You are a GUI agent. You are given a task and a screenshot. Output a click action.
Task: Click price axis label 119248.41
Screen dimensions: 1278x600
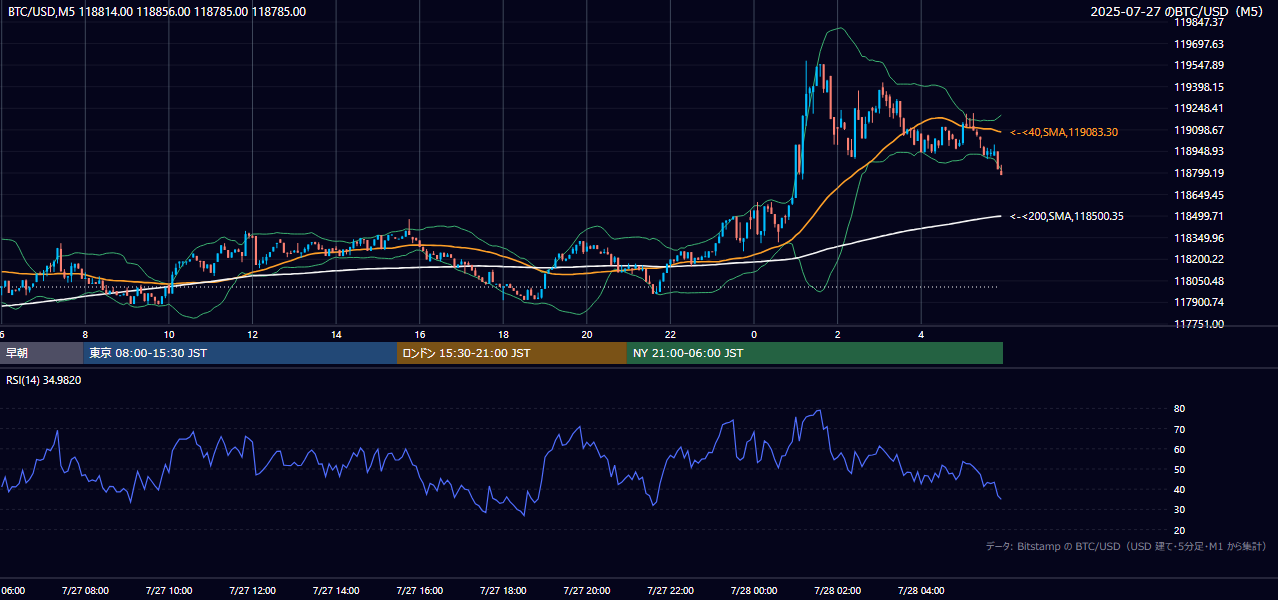1199,108
